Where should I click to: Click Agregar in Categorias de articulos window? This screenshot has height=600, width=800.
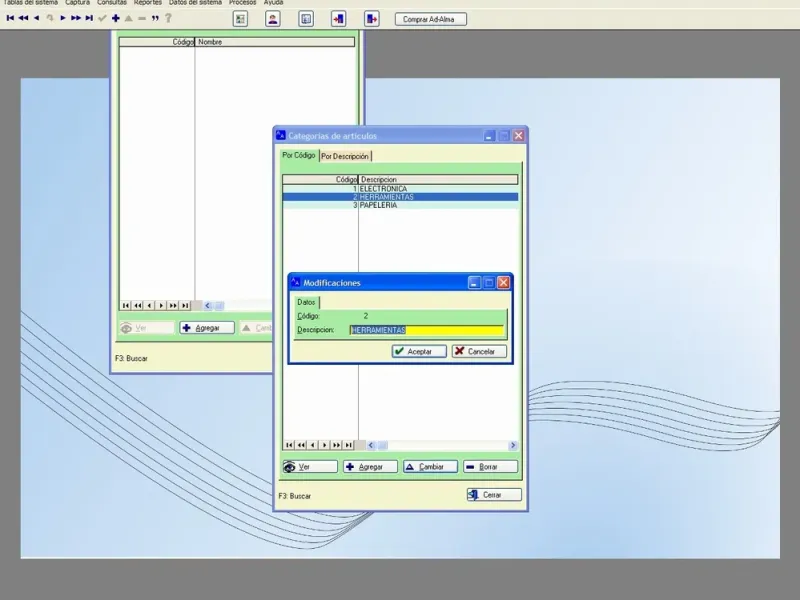(x=370, y=467)
